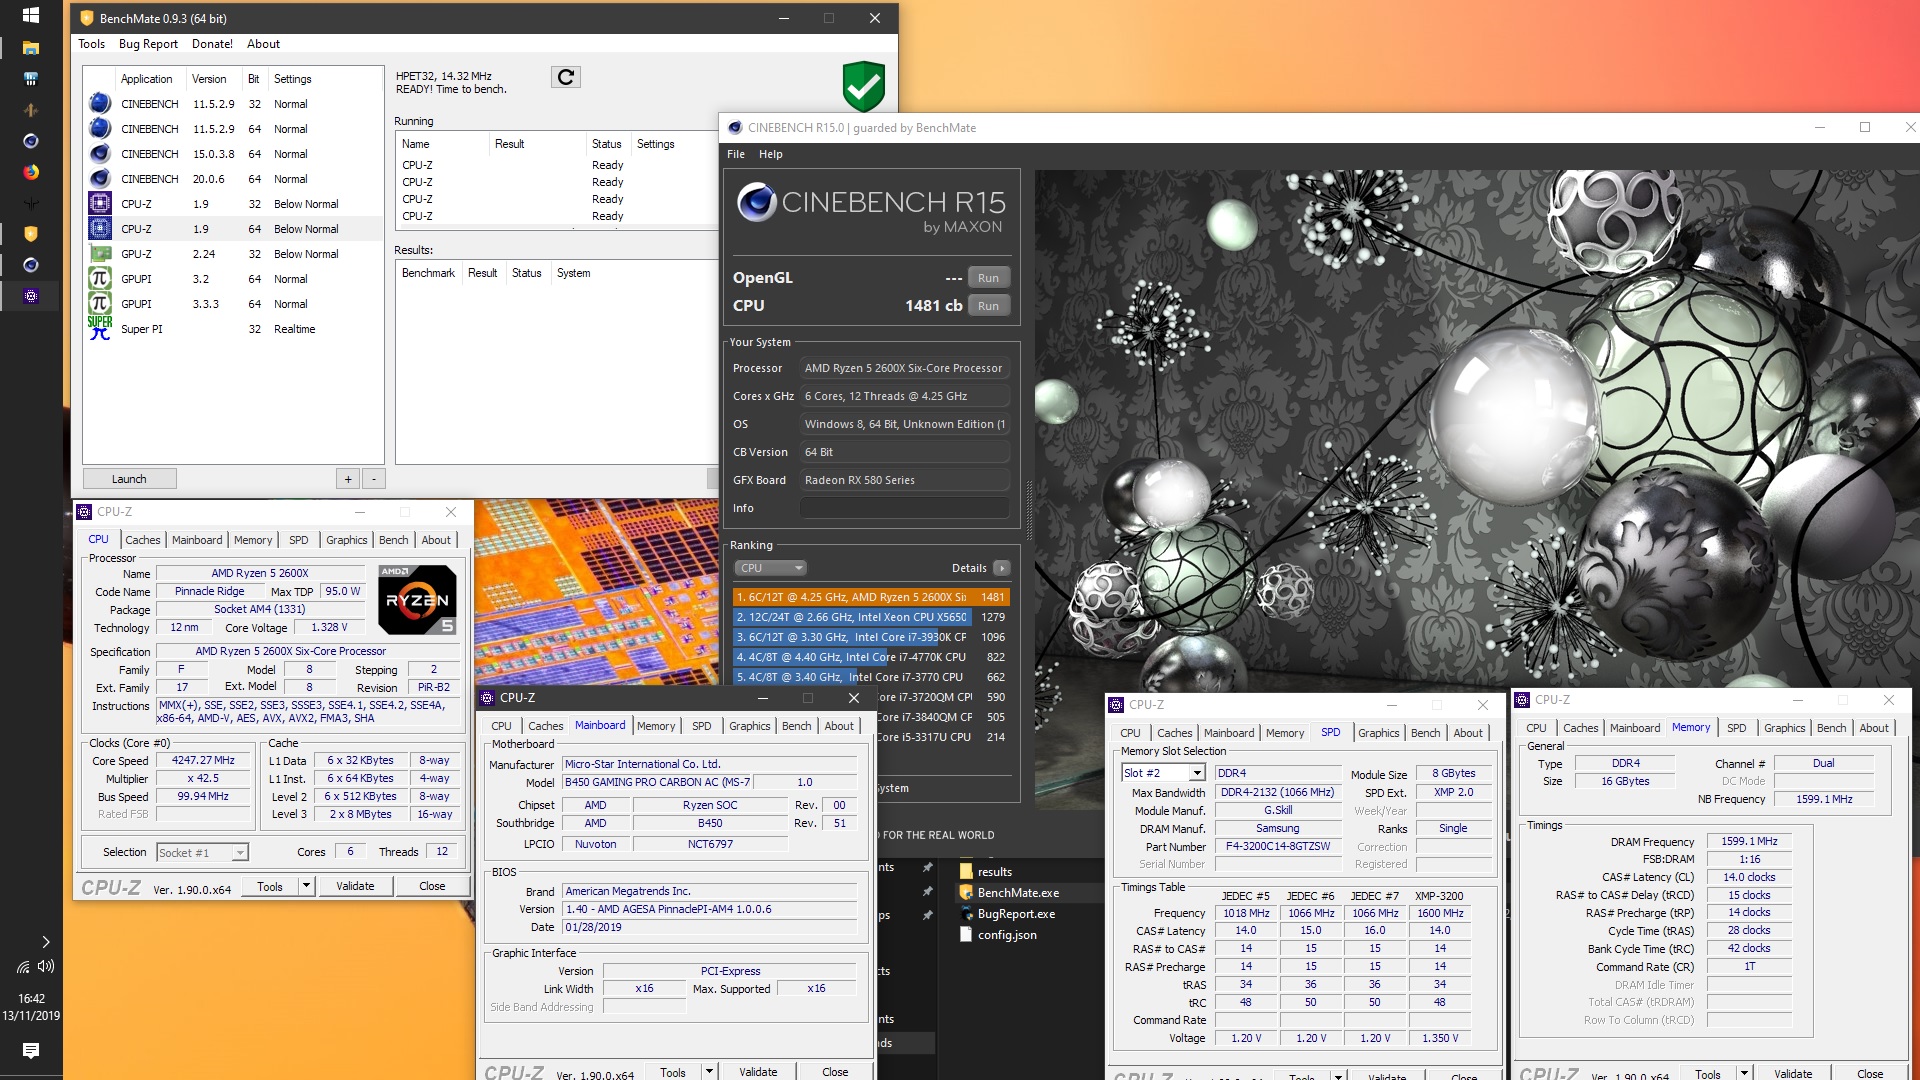Click Benchmark column header in Results list
The image size is (1920, 1080).
point(428,273)
